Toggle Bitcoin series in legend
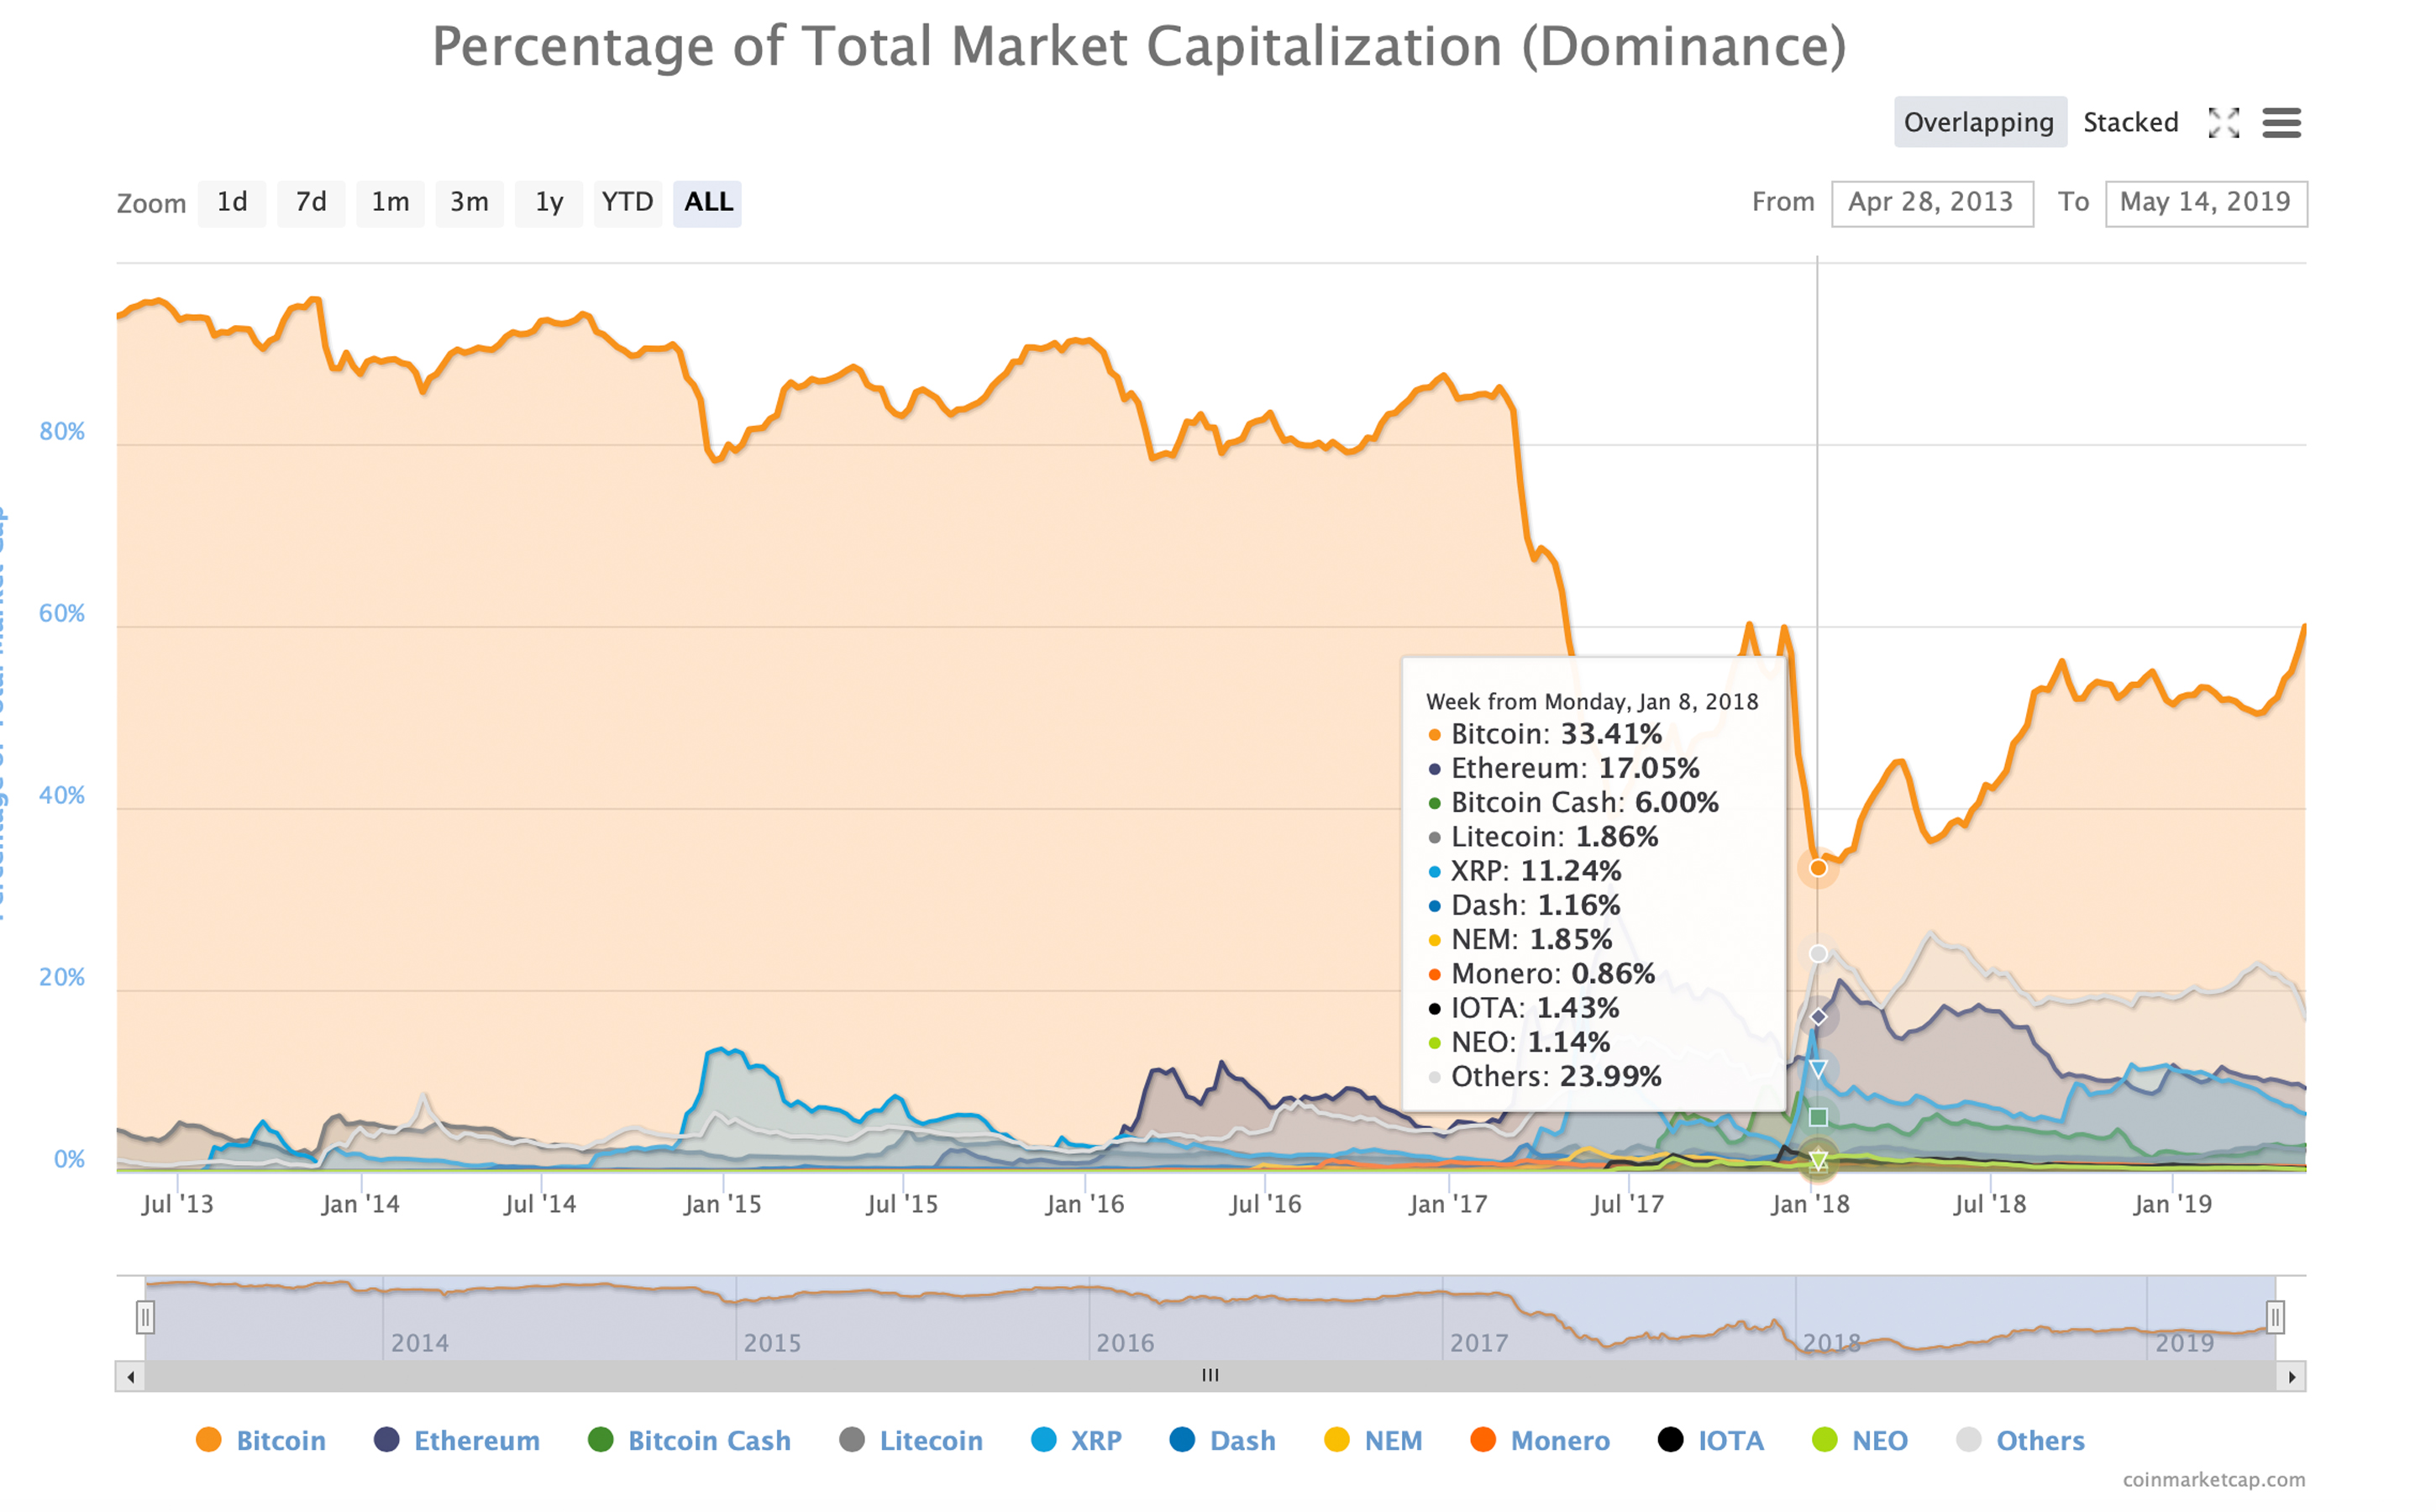The height and width of the screenshot is (1512, 2436). pyautogui.click(x=262, y=1440)
